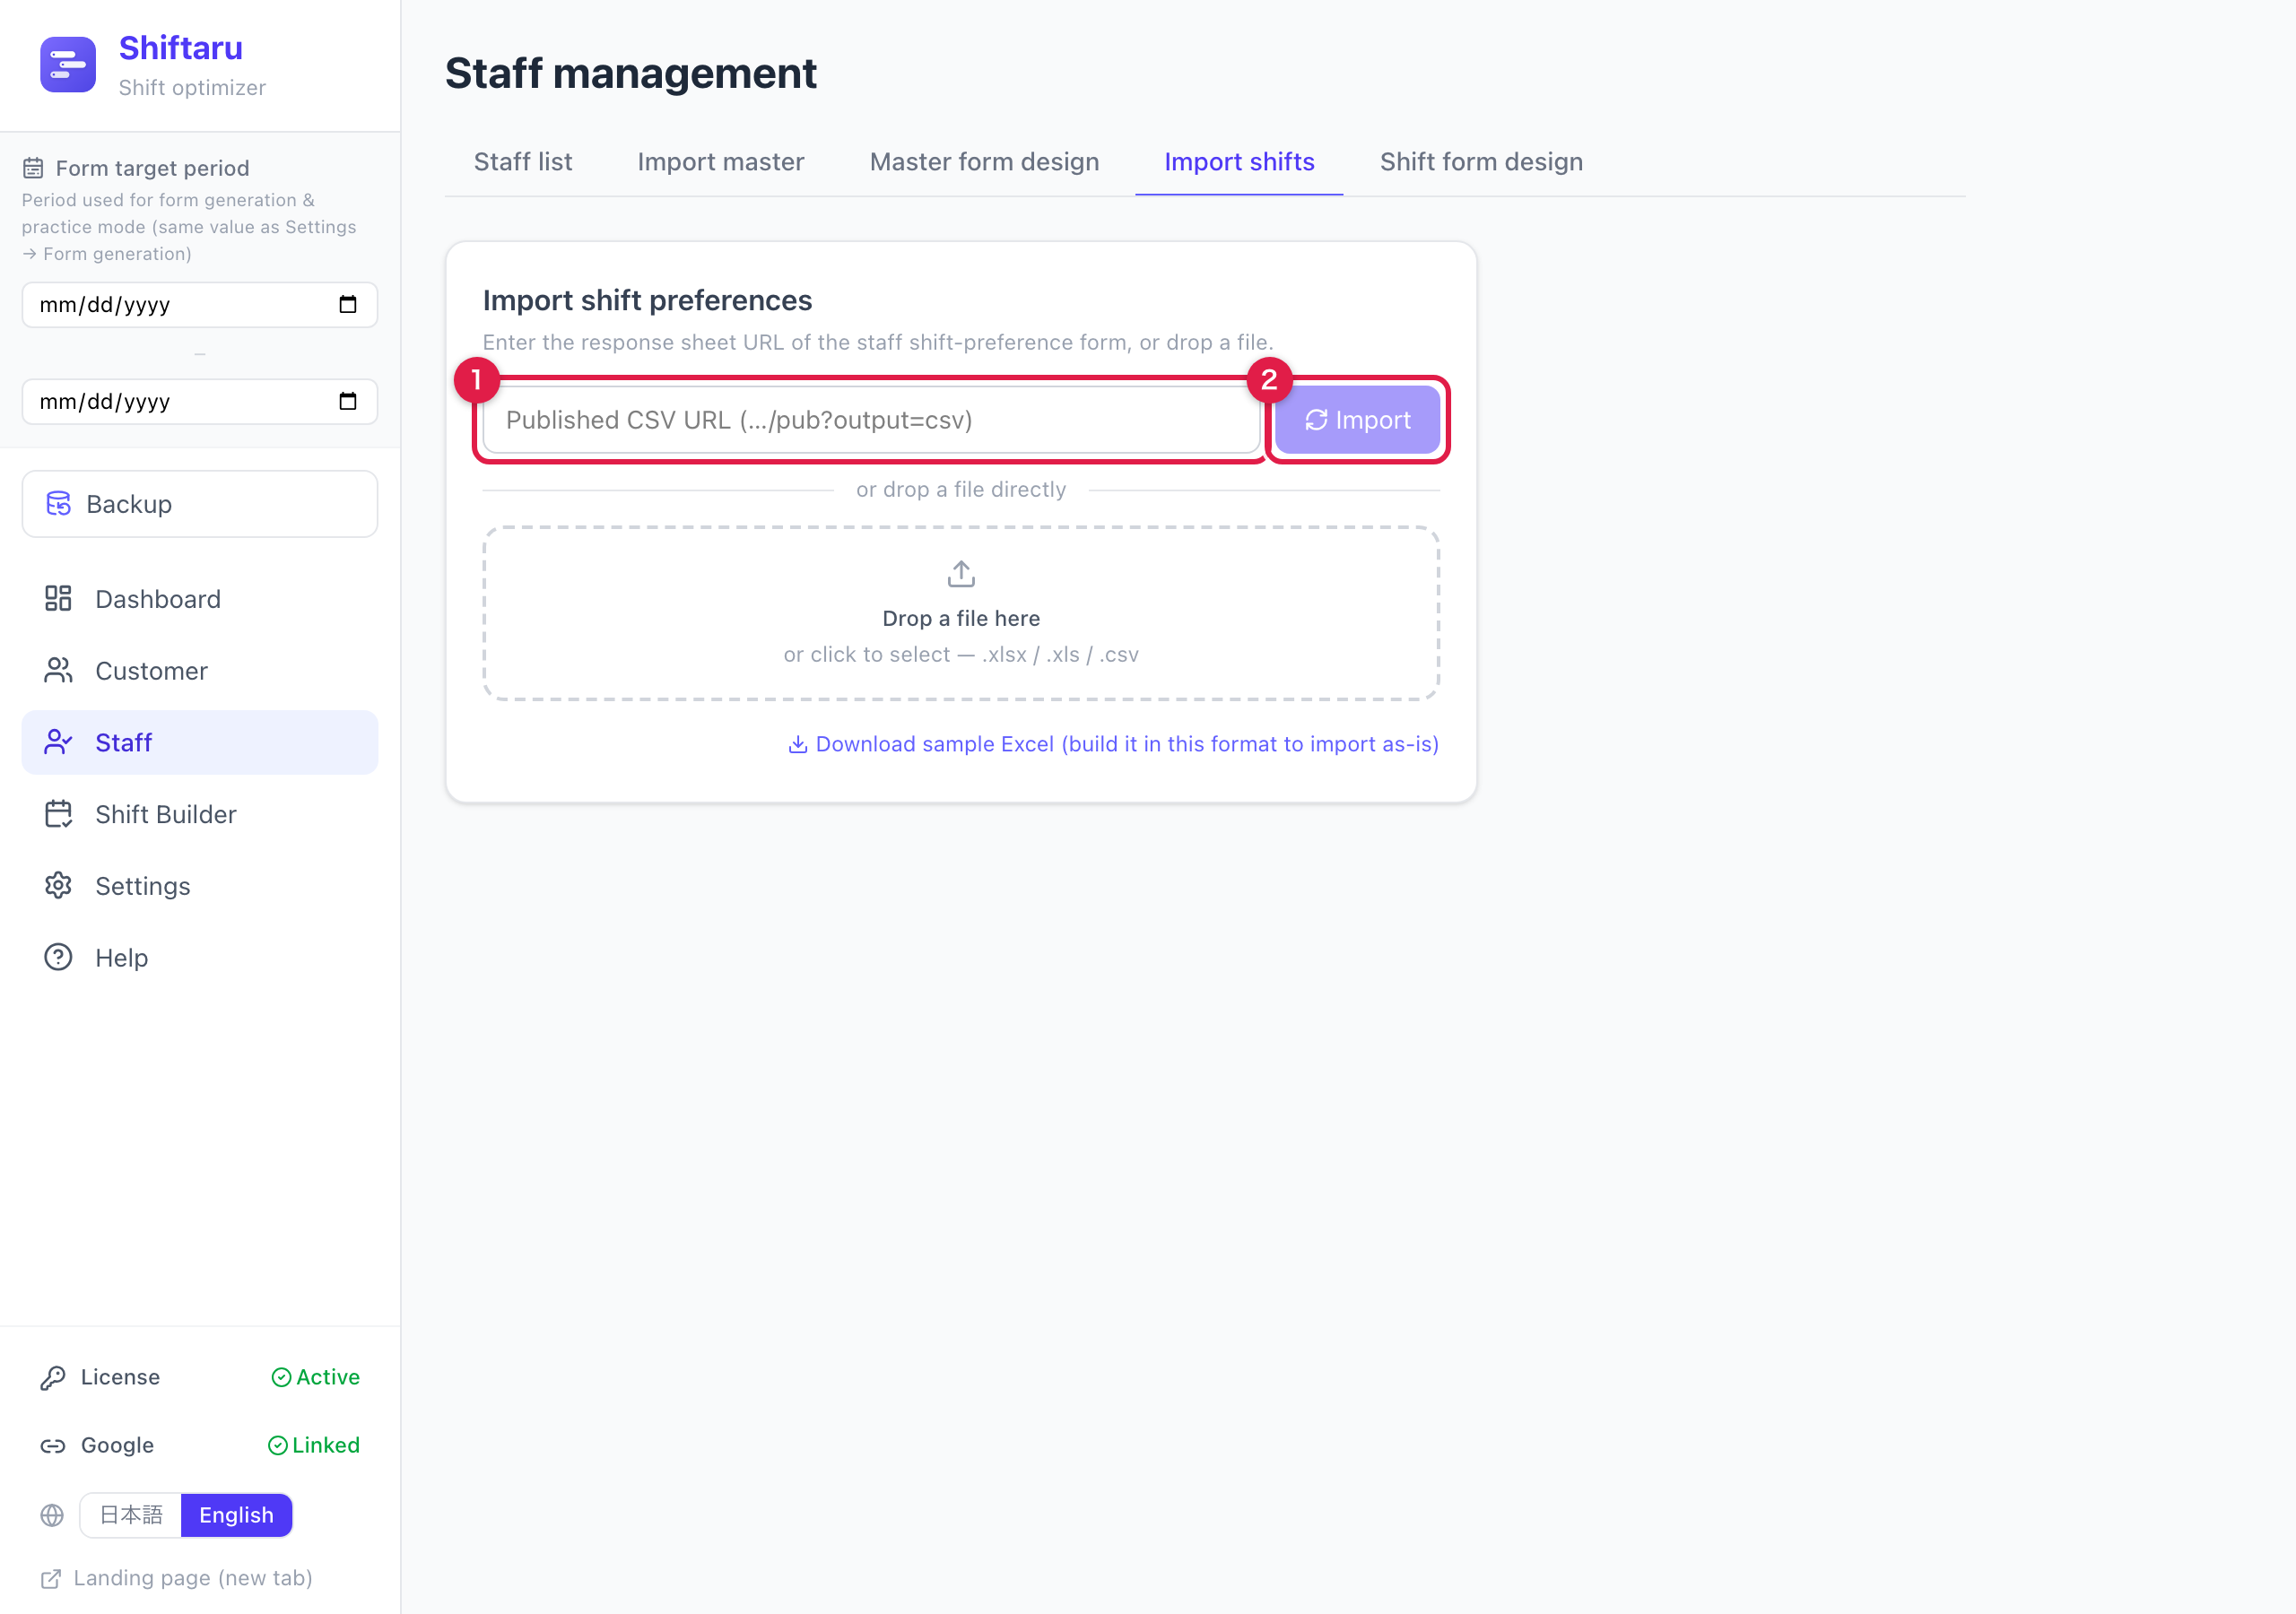
Task: Open the start date calendar picker icon
Action: point(348,304)
